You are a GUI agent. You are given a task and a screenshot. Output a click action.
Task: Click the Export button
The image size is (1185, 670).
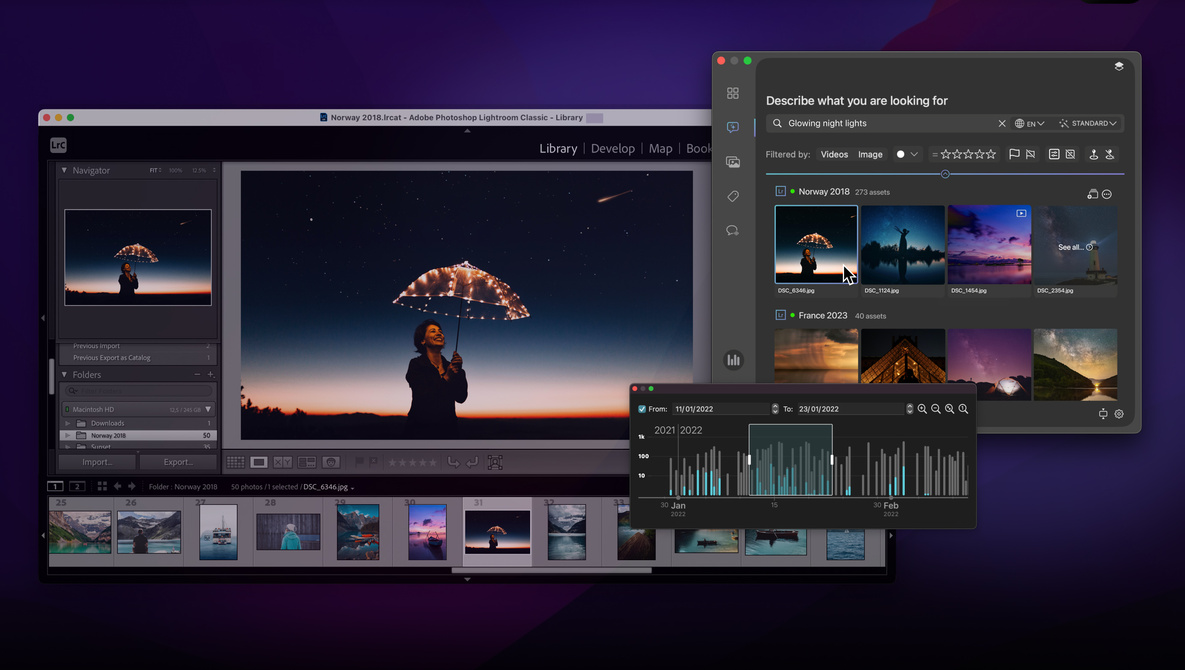click(178, 462)
